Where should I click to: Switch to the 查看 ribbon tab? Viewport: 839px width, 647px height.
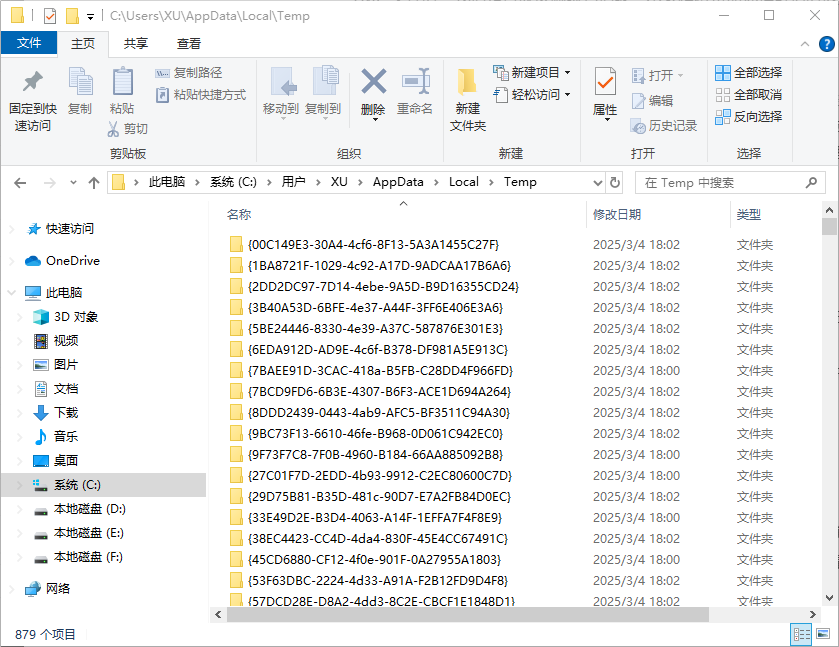(x=188, y=43)
